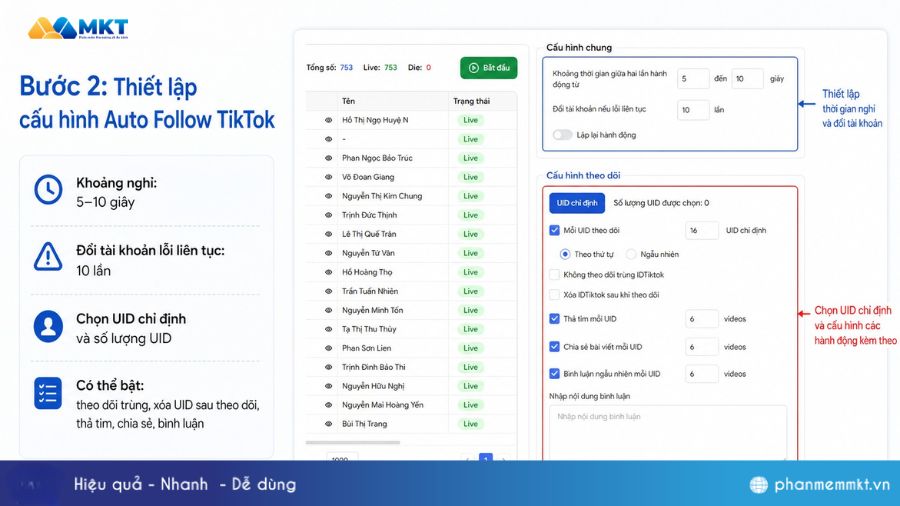Enable Xóa IDTiktok sau khi theo dõi

pos(554,294)
